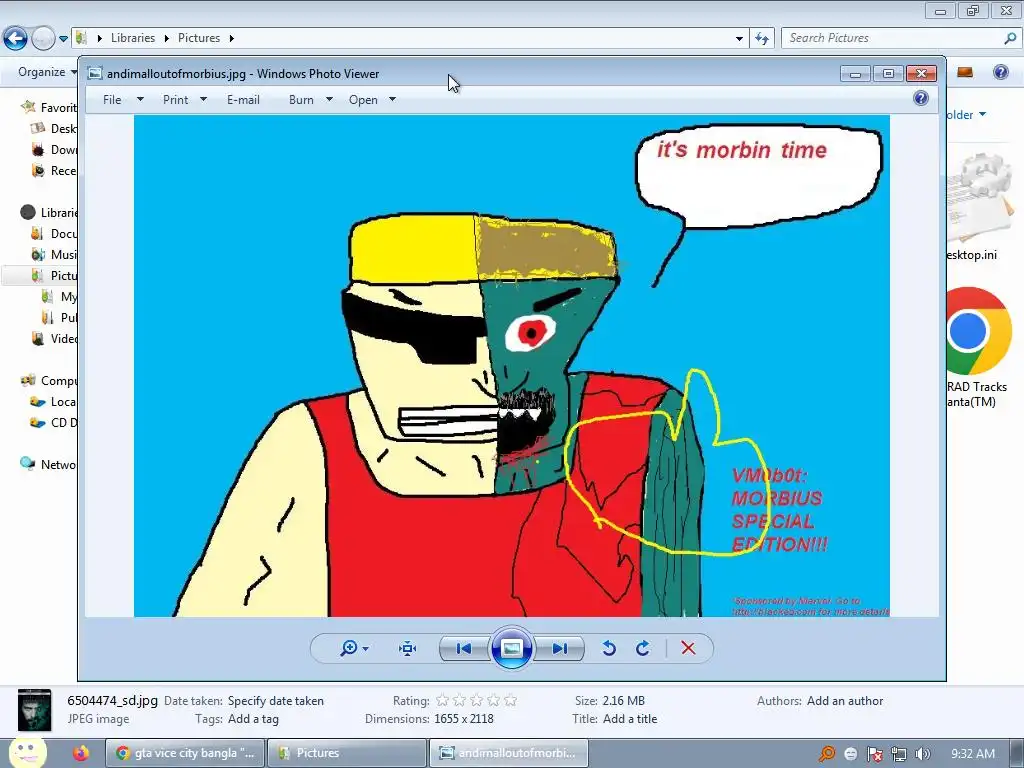This screenshot has width=1024, height=768.
Task: Rotate picture clockwise
Action: [x=643, y=648]
